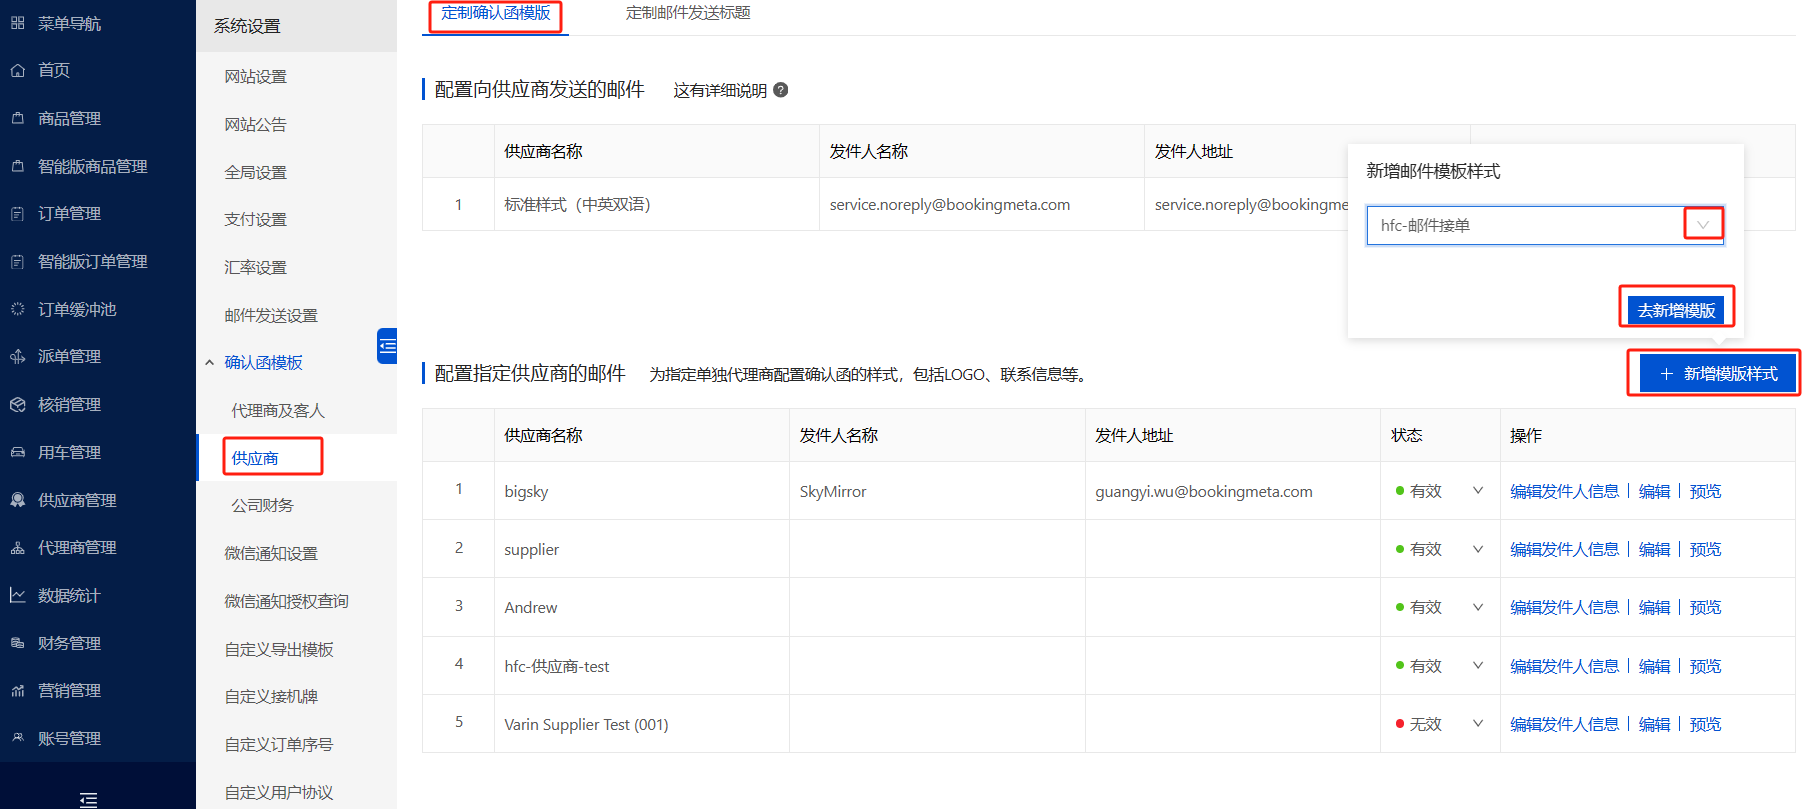
Task: Open 自定义订单序号 menu item
Action: 279,744
